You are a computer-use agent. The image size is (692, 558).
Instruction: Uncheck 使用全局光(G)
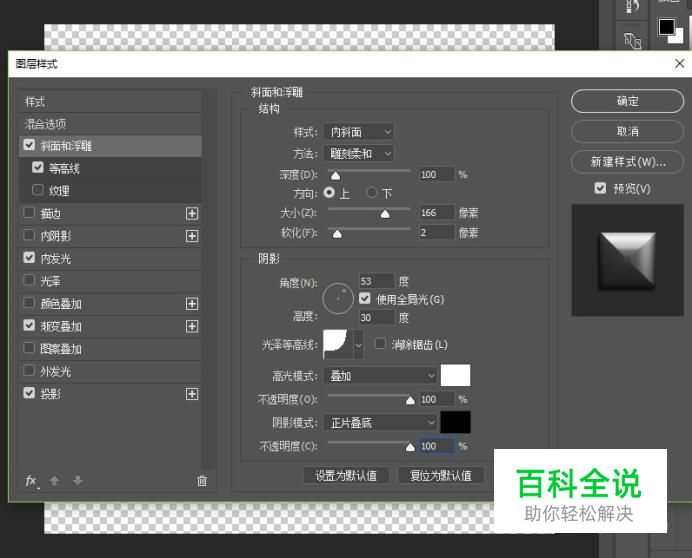[x=365, y=299]
